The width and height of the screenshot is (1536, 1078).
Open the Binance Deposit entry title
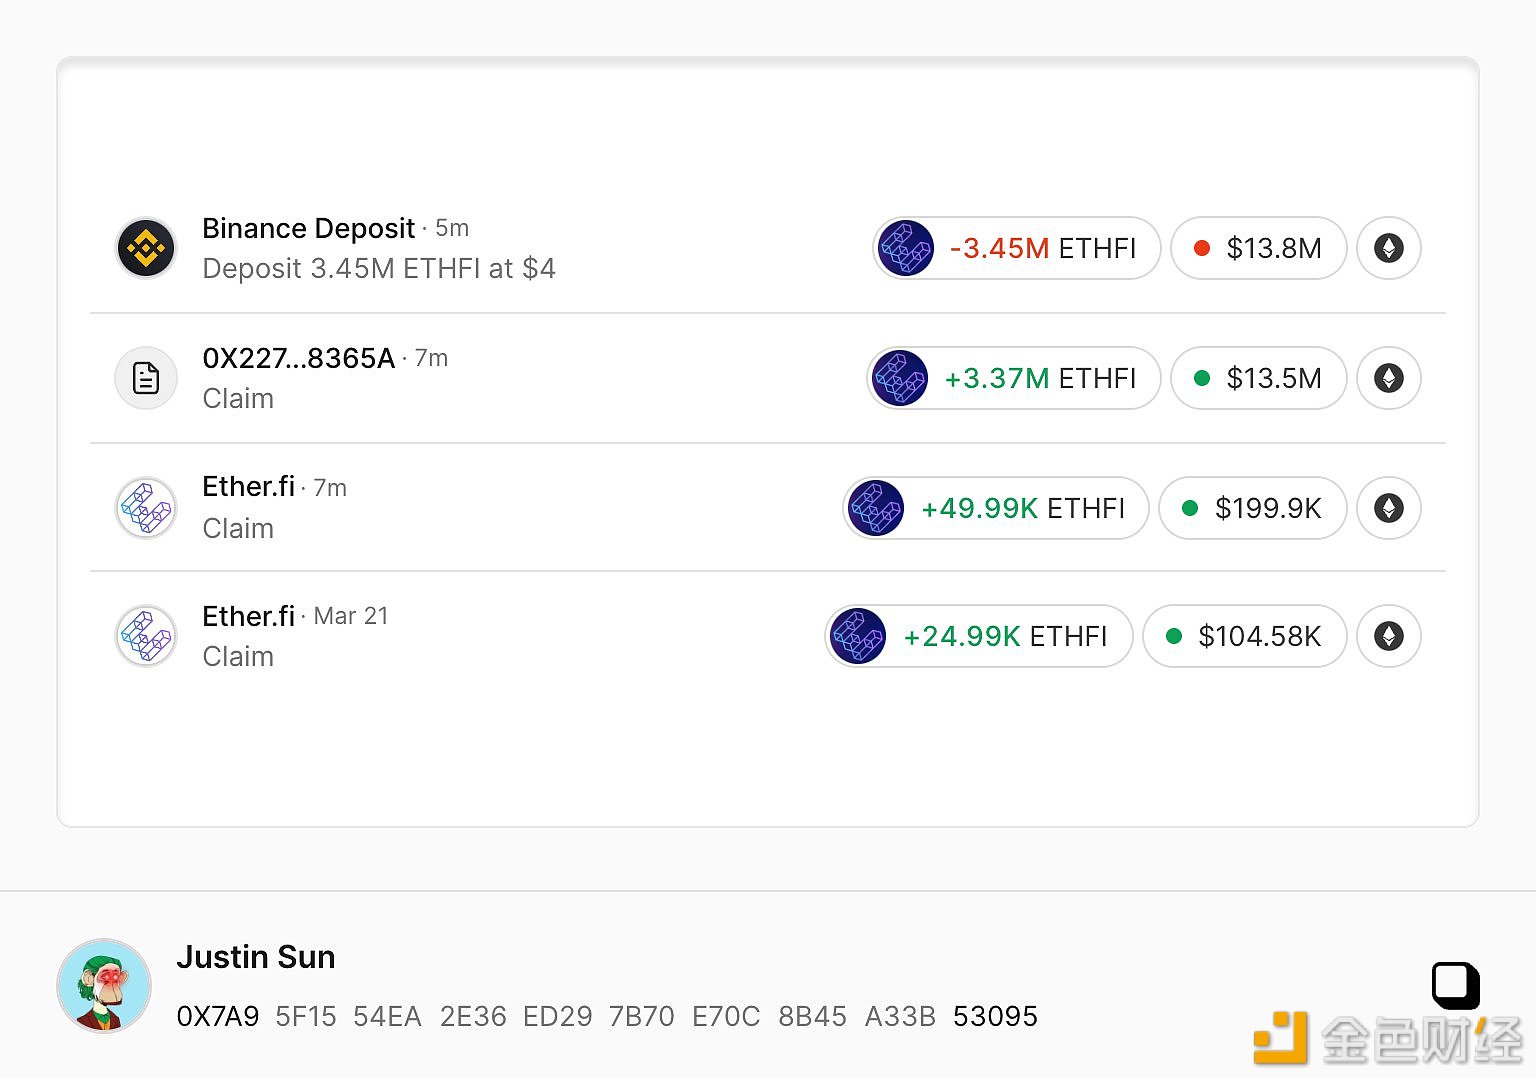[x=308, y=228]
